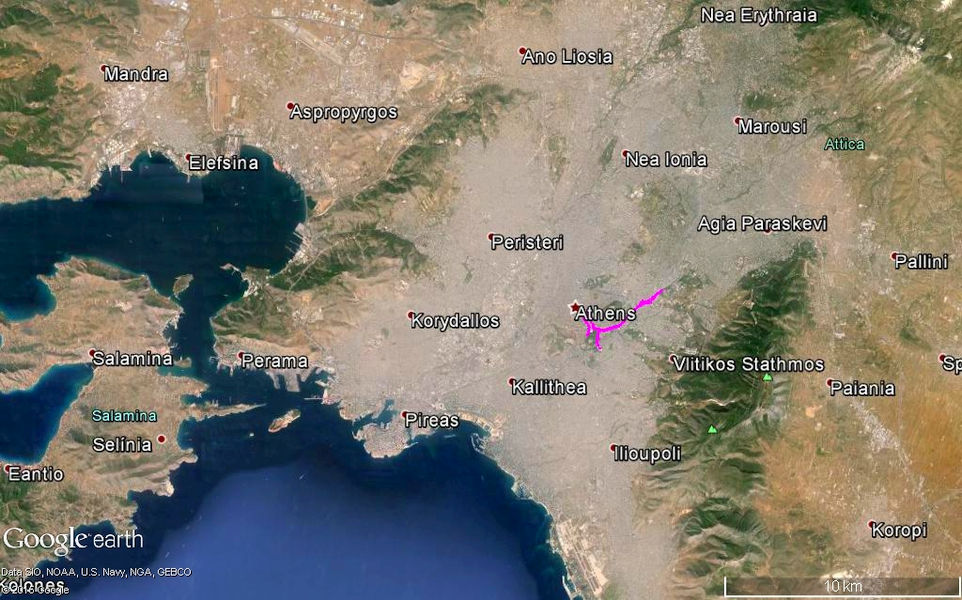Click the Kallithea place marker
The width and height of the screenshot is (962, 600).
512,381
